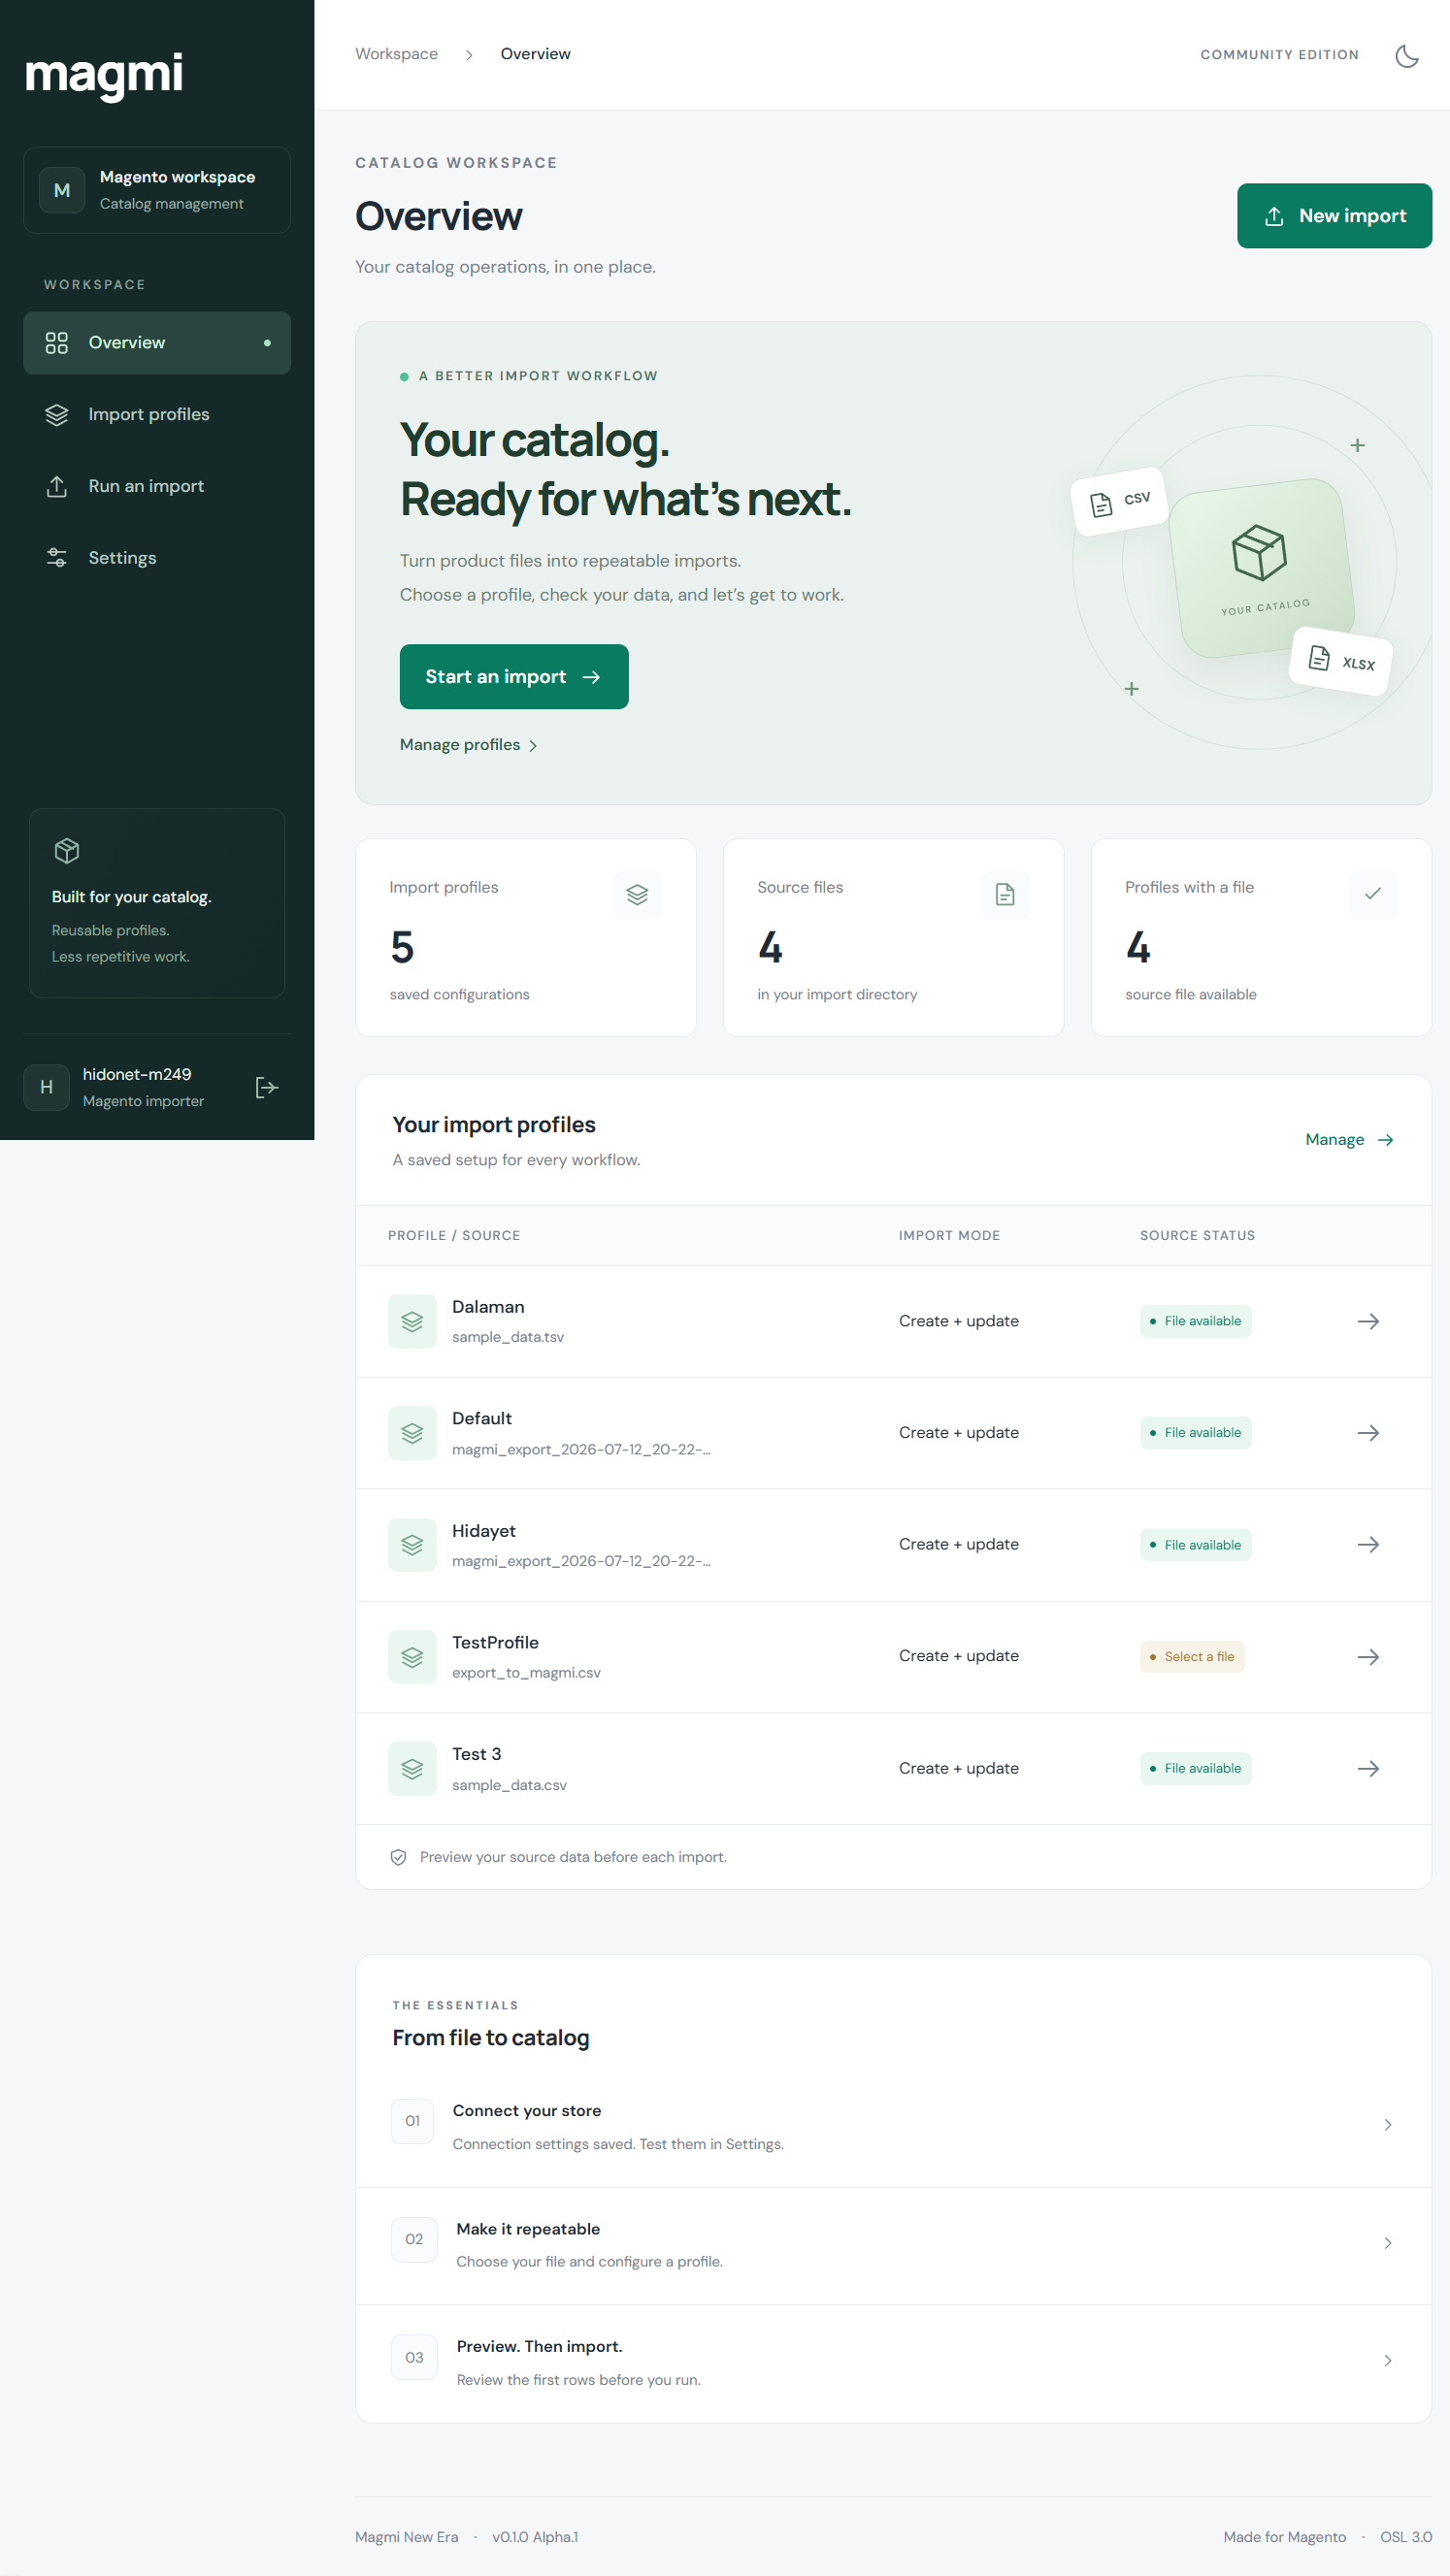Viewport: 1450px width, 2576px height.
Task: Click the shield icon beside Preview your source data
Action: (398, 1857)
